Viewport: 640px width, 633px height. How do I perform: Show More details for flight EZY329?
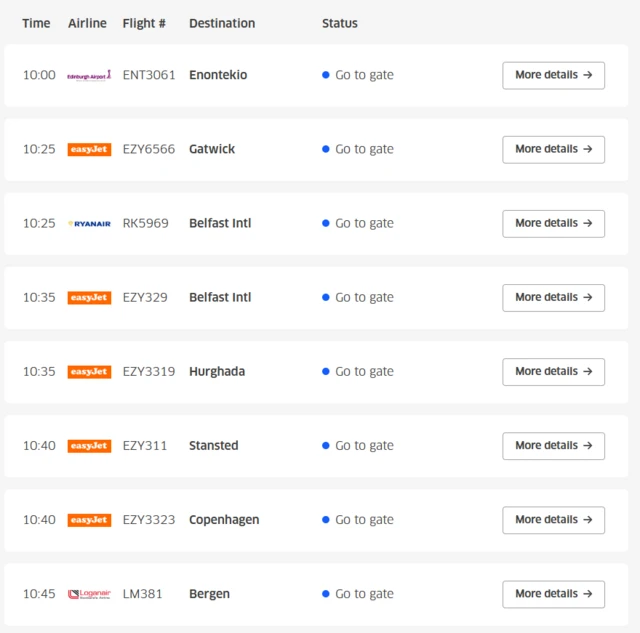tap(553, 298)
